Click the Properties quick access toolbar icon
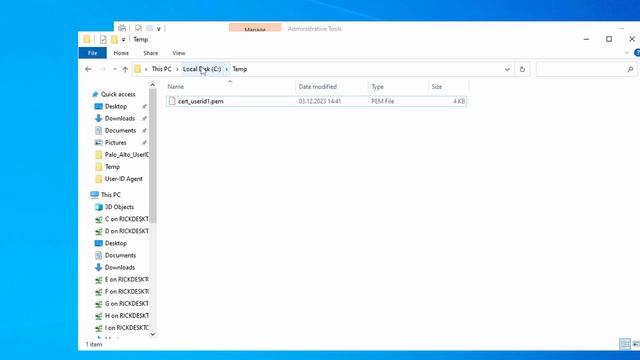640x360 pixels. 103,40
